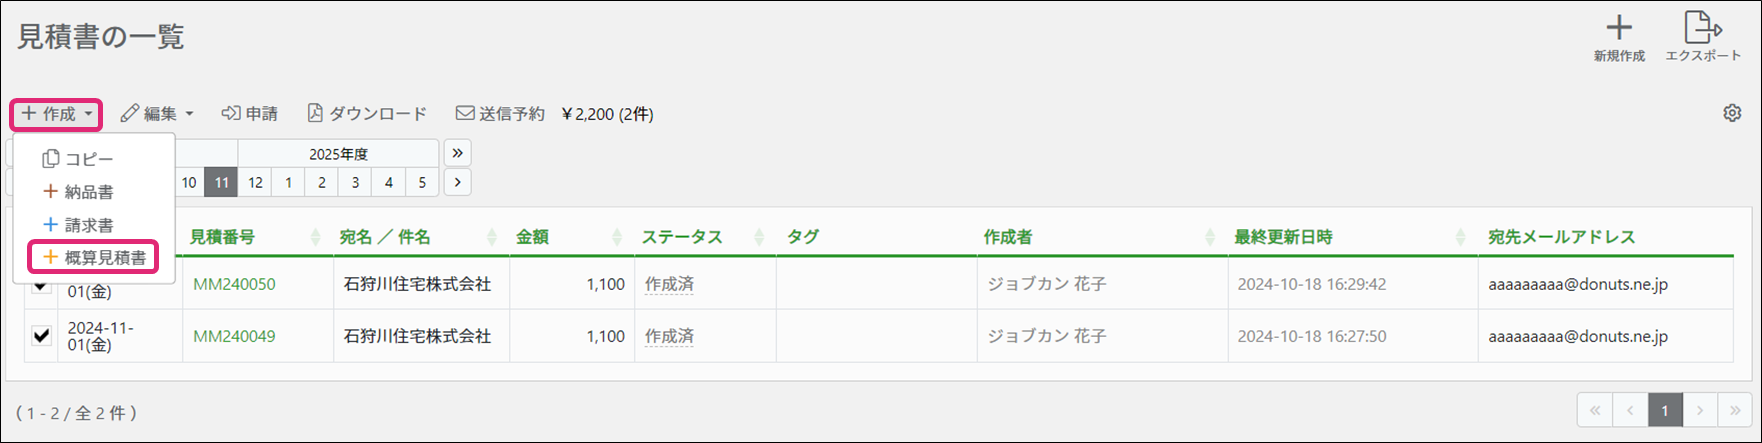Jump forward with double chevron above months
The height and width of the screenshot is (443, 1762).
(457, 153)
